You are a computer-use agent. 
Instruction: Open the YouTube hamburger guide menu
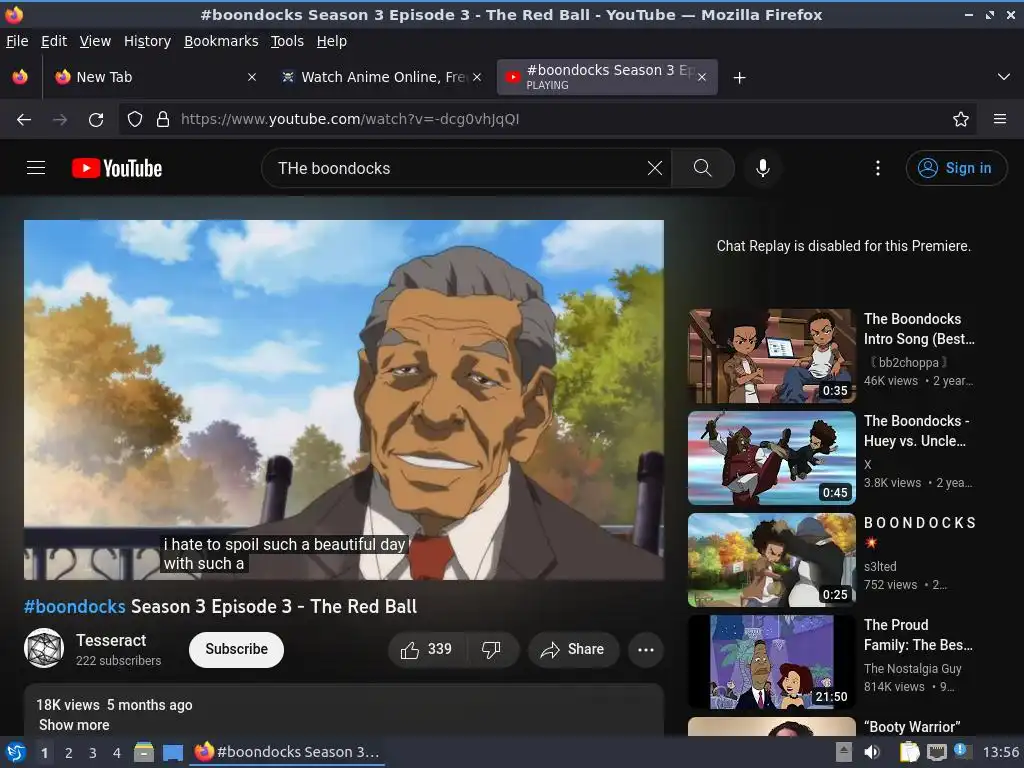(36, 168)
